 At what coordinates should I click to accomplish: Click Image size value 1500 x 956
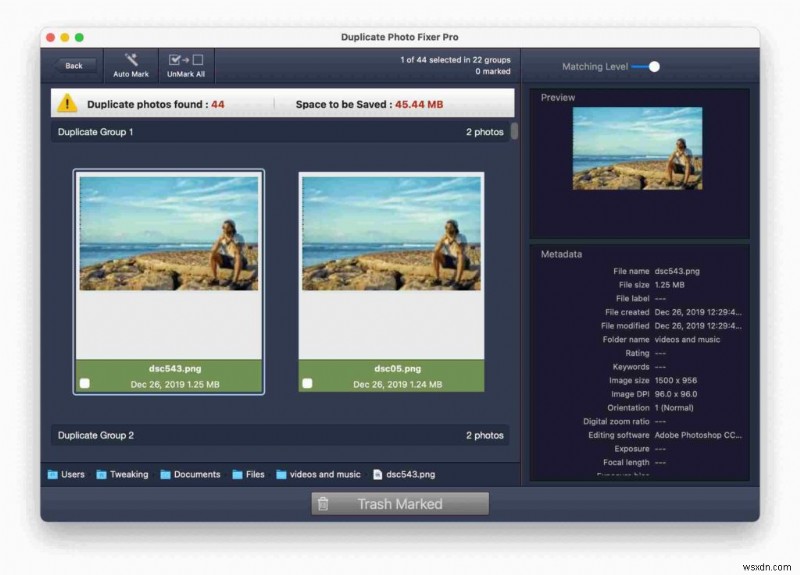click(676, 381)
